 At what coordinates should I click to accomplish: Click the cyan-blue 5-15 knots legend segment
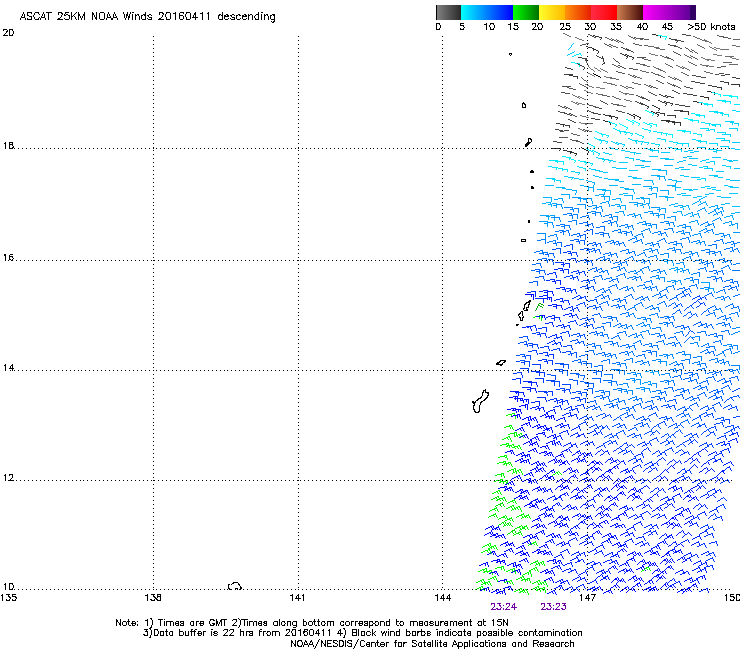coord(487,12)
